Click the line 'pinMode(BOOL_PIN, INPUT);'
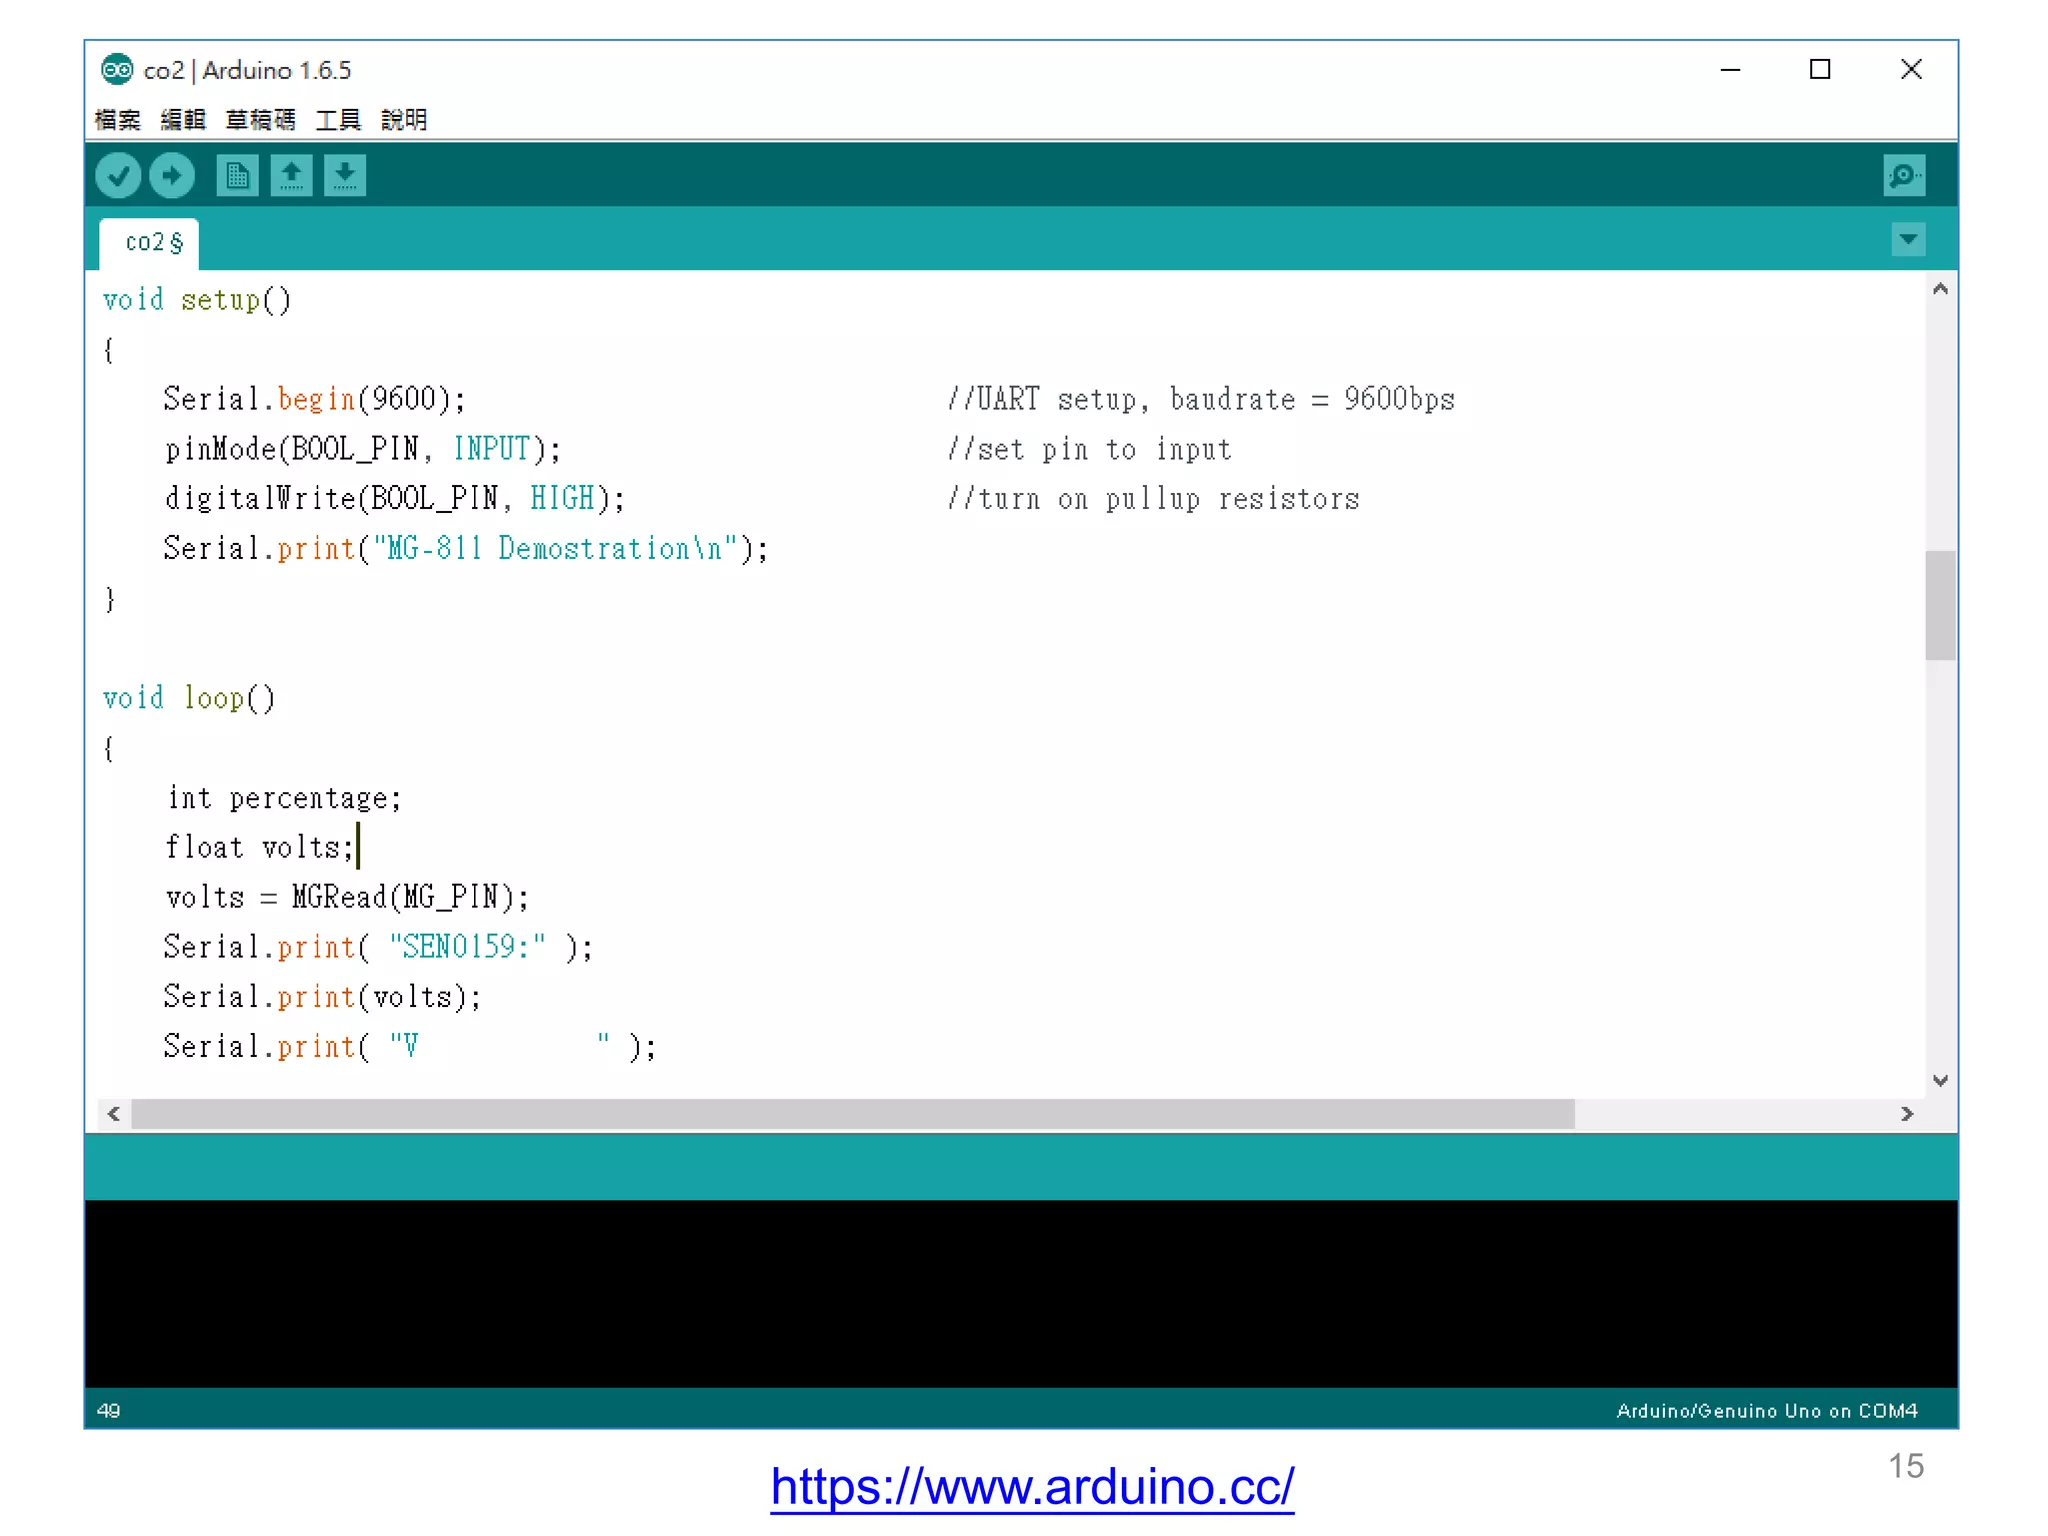 click(363, 449)
